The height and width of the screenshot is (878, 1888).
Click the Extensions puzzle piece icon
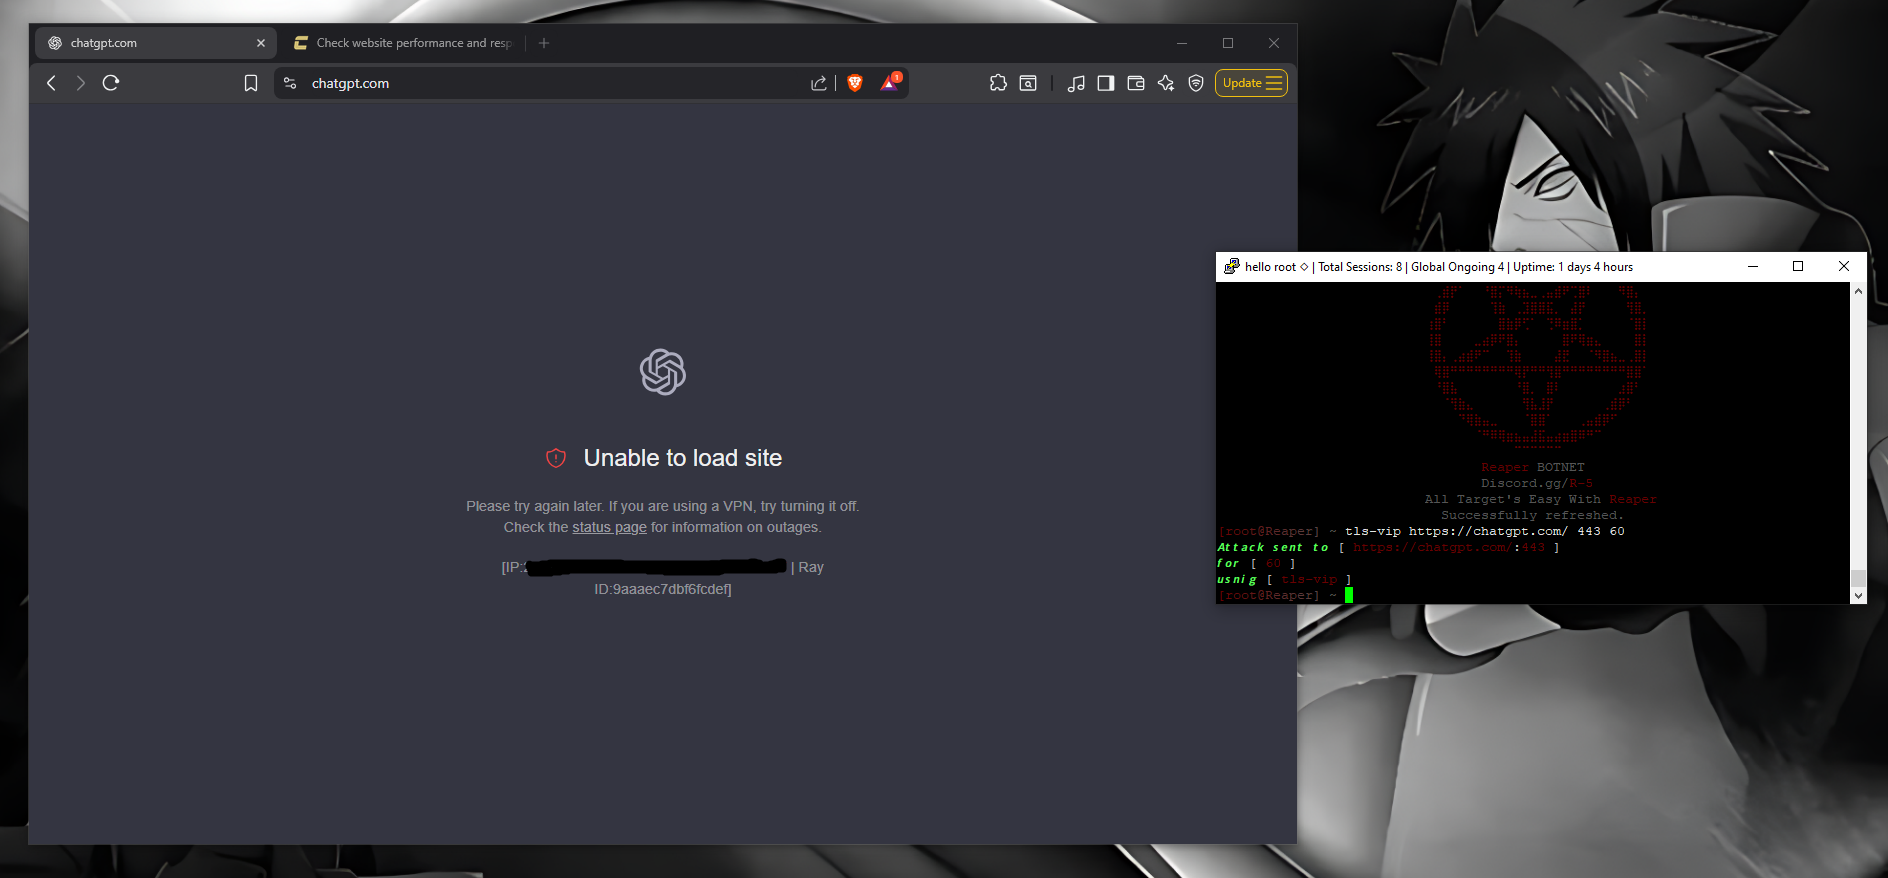tap(998, 83)
